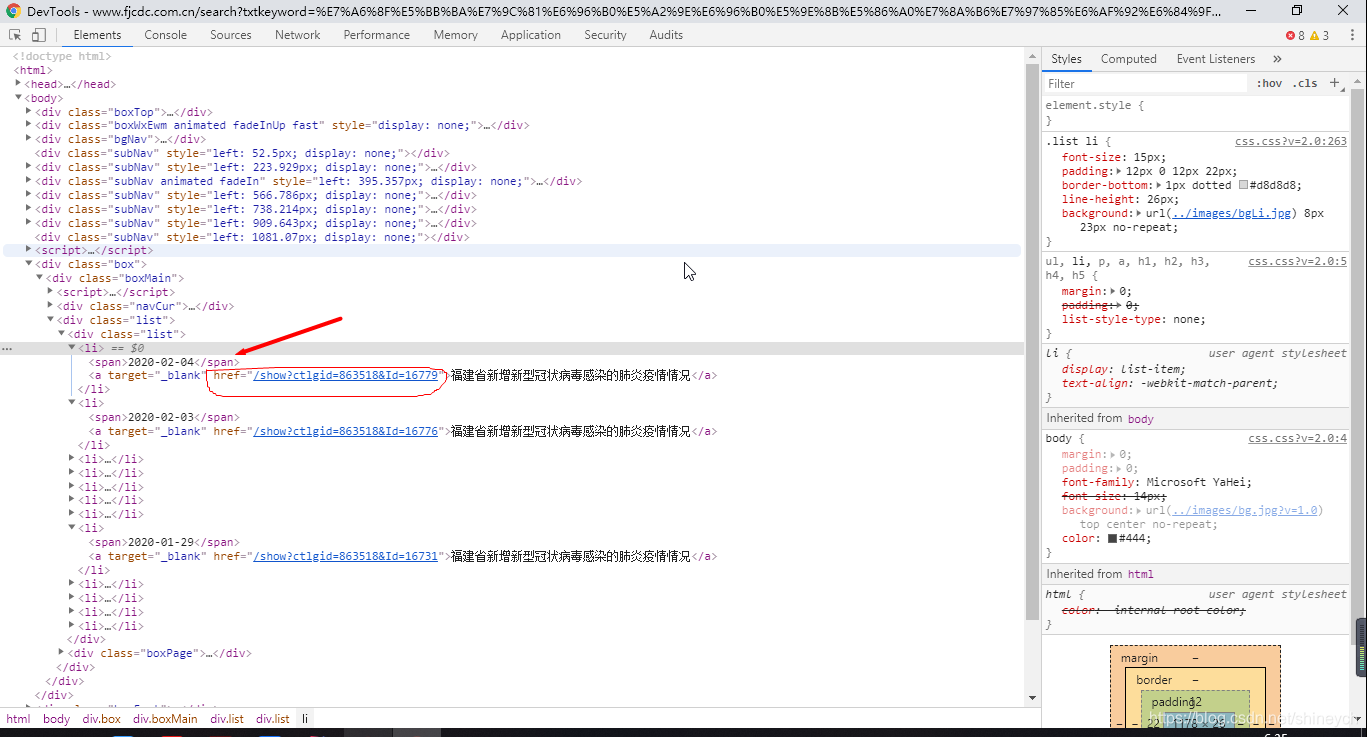Toggle the device toolbar icon
The image size is (1367, 737).
point(39,35)
